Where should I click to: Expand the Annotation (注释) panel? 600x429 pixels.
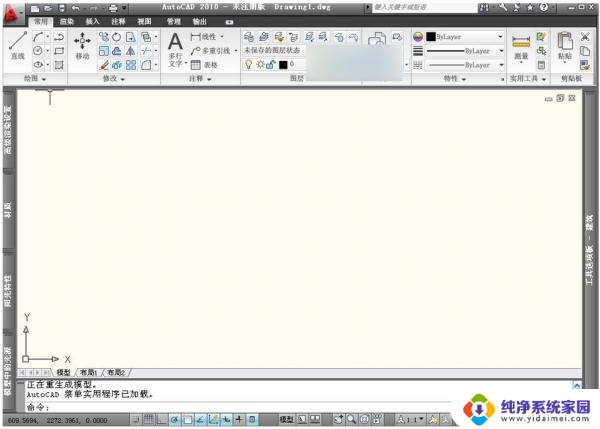coord(200,78)
